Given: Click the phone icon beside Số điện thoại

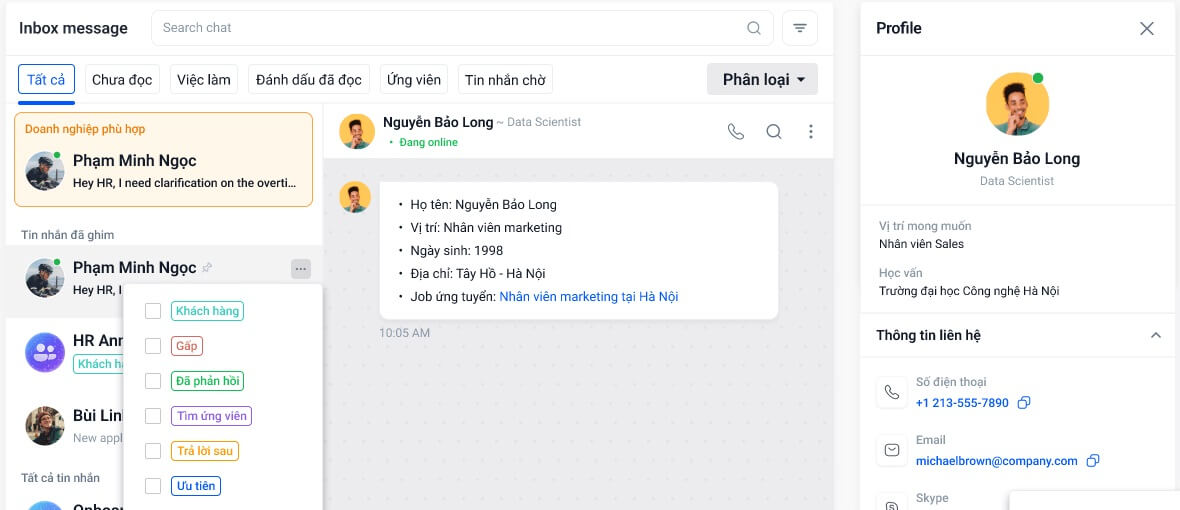Looking at the screenshot, I should [892, 392].
